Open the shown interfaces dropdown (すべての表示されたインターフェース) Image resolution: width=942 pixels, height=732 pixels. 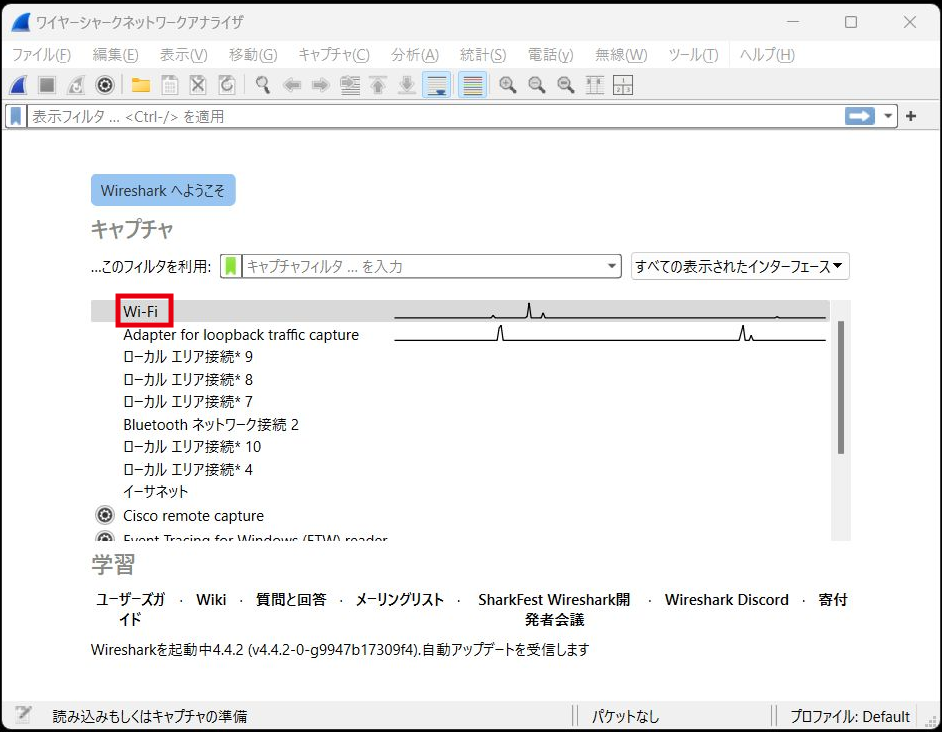(x=739, y=267)
